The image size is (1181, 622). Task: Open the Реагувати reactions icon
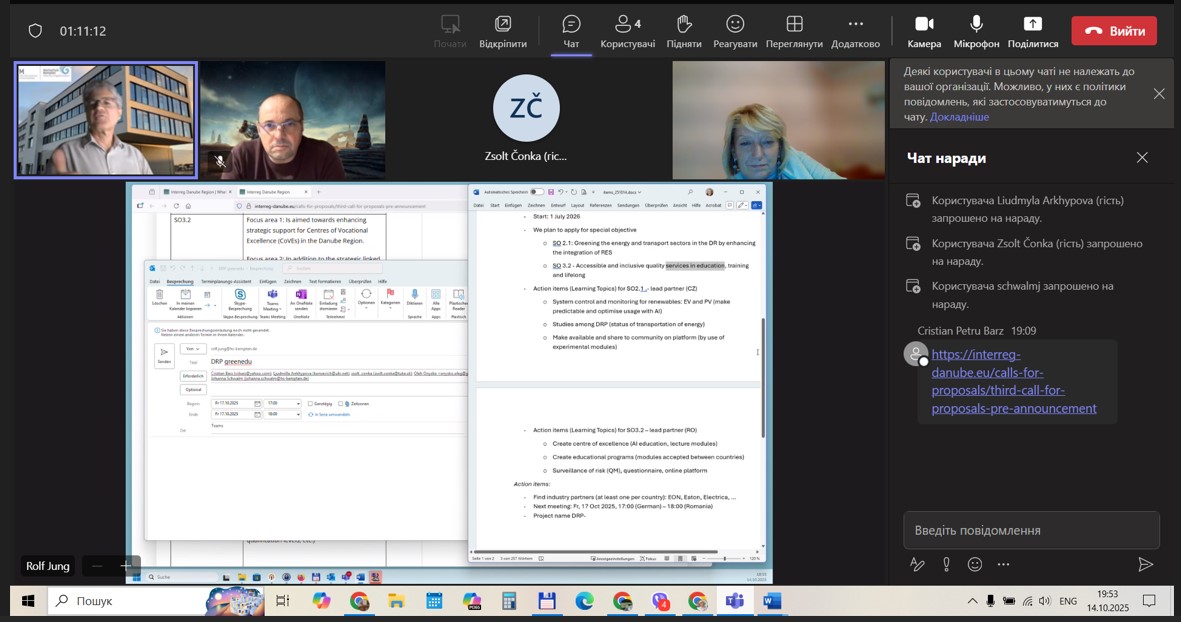coord(734,24)
